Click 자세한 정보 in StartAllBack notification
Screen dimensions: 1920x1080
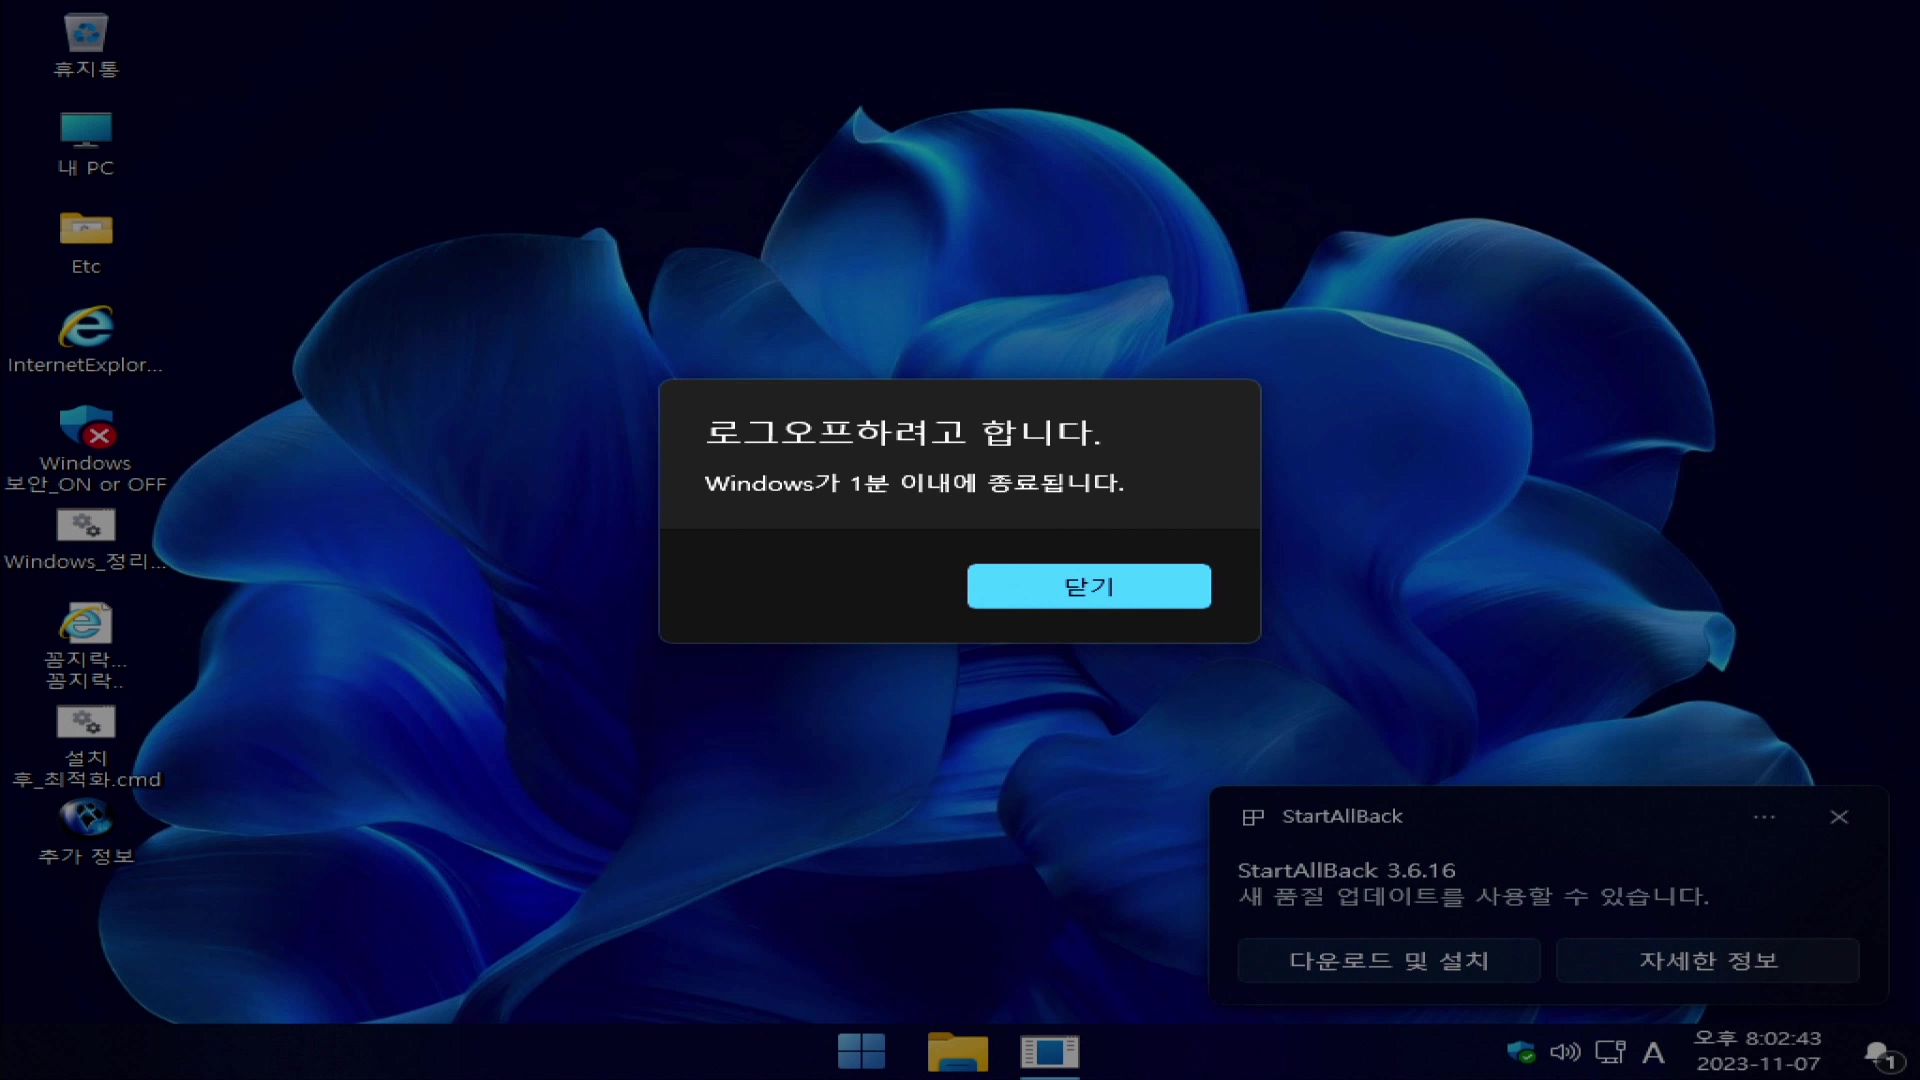coord(1707,961)
